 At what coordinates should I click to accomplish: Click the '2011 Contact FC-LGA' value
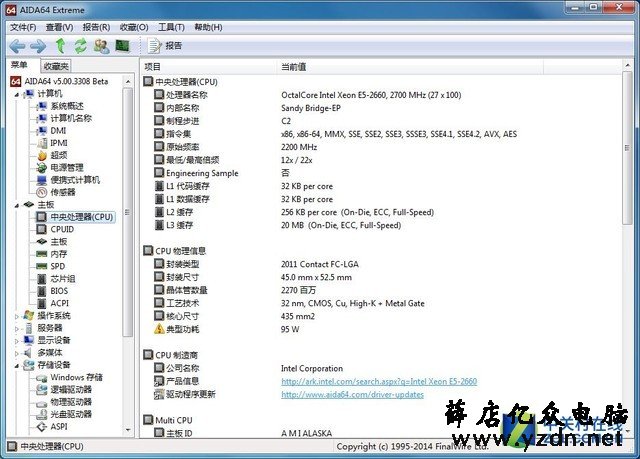click(x=320, y=264)
